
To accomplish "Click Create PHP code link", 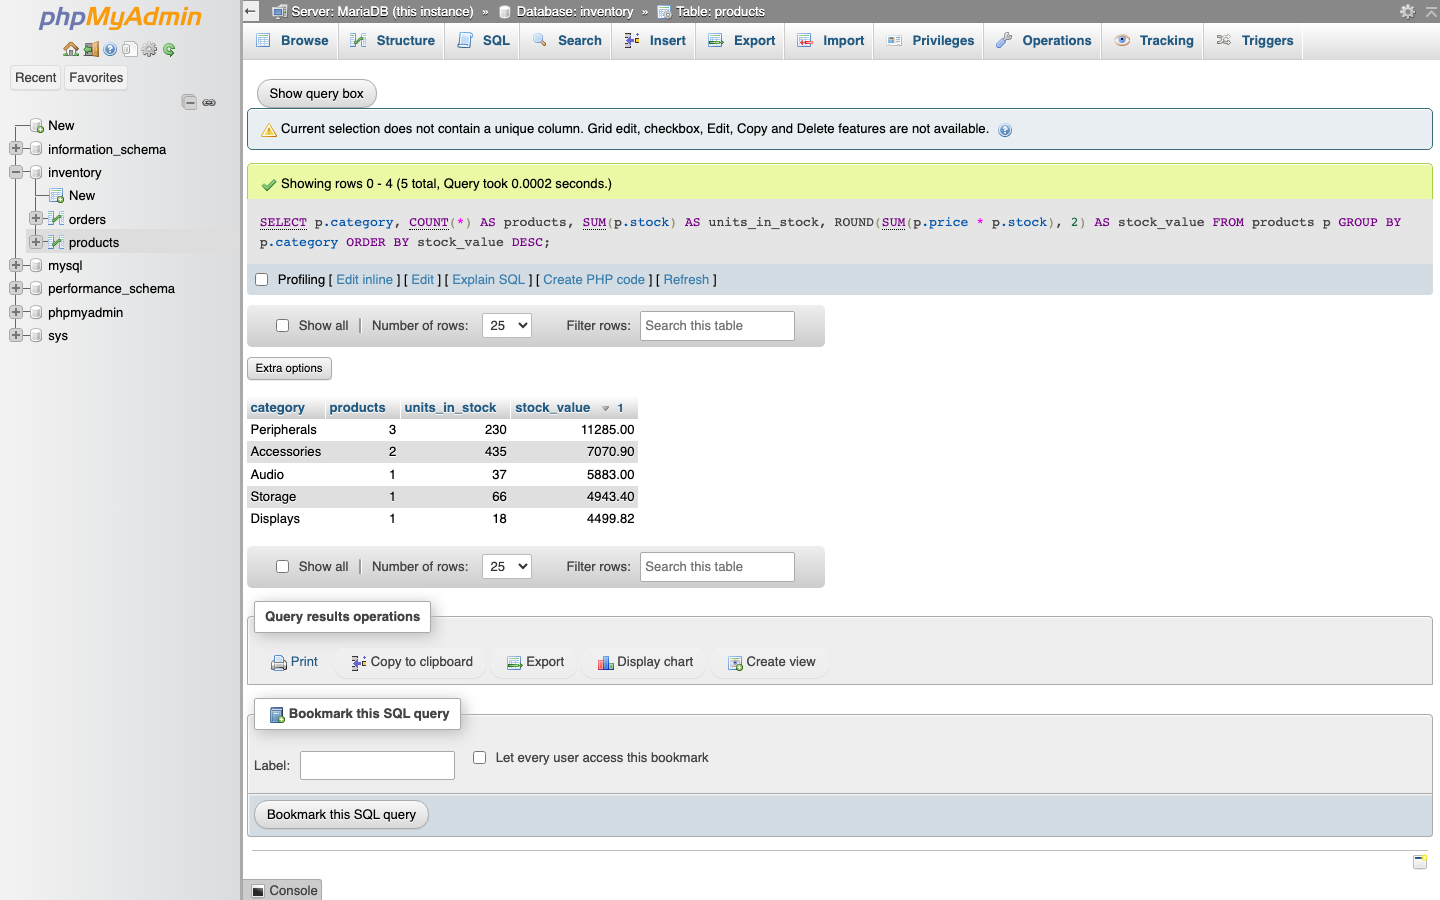I will (x=594, y=280).
